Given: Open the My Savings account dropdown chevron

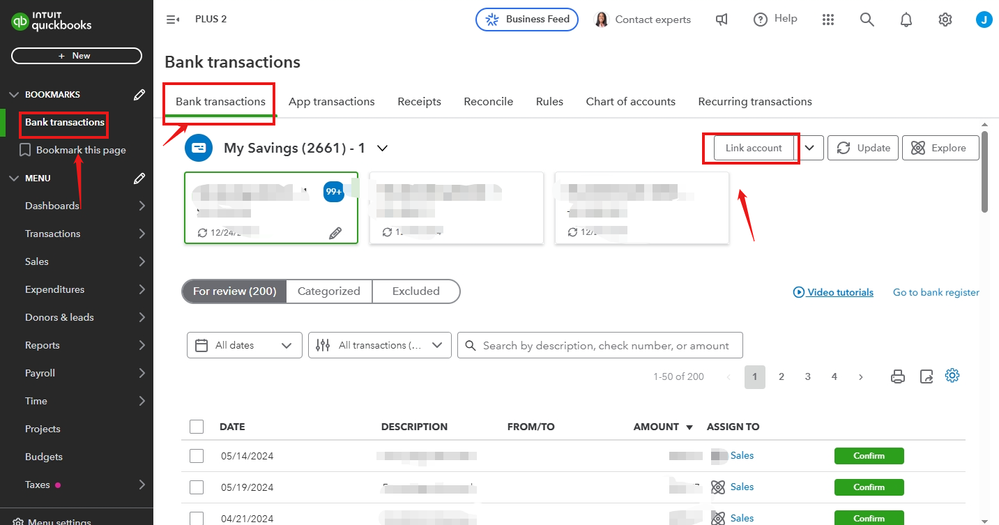Looking at the screenshot, I should coord(382,148).
